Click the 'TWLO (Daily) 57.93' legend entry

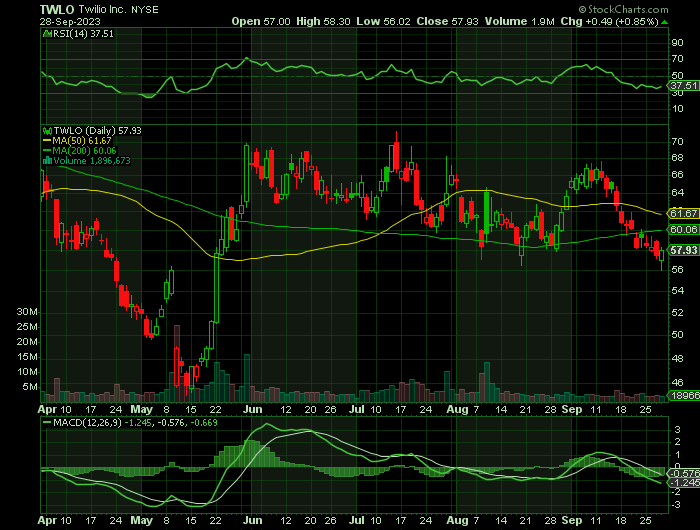click(98, 131)
